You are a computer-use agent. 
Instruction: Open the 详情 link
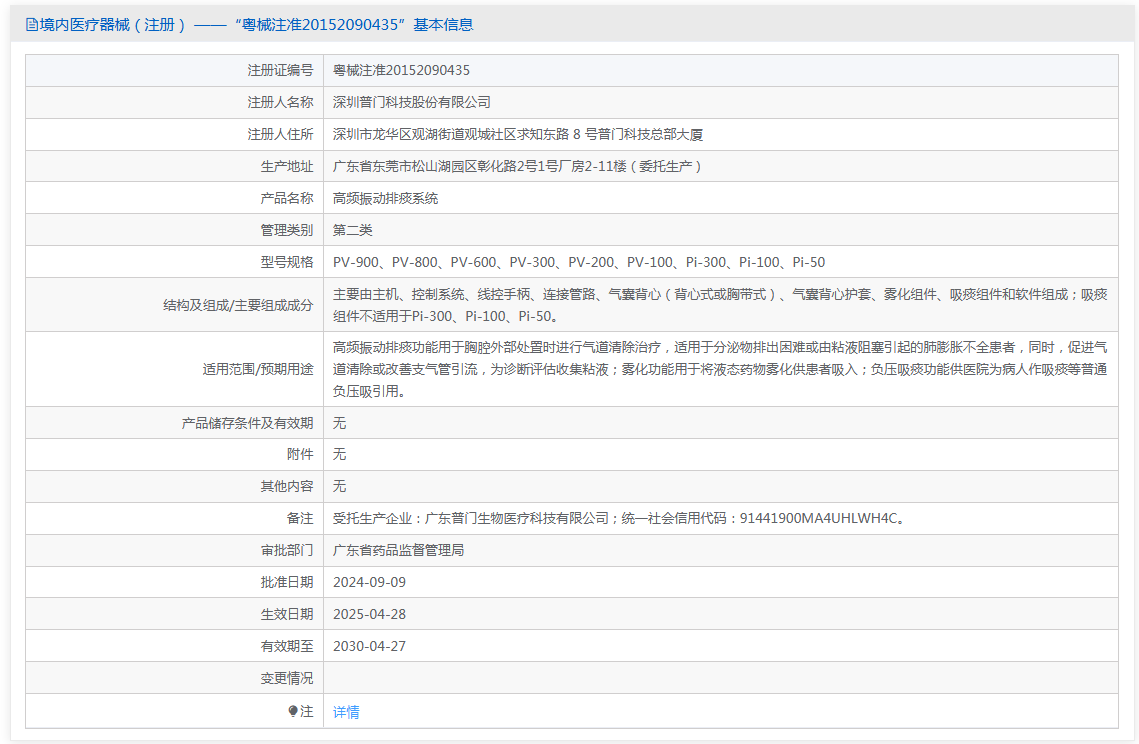point(346,712)
